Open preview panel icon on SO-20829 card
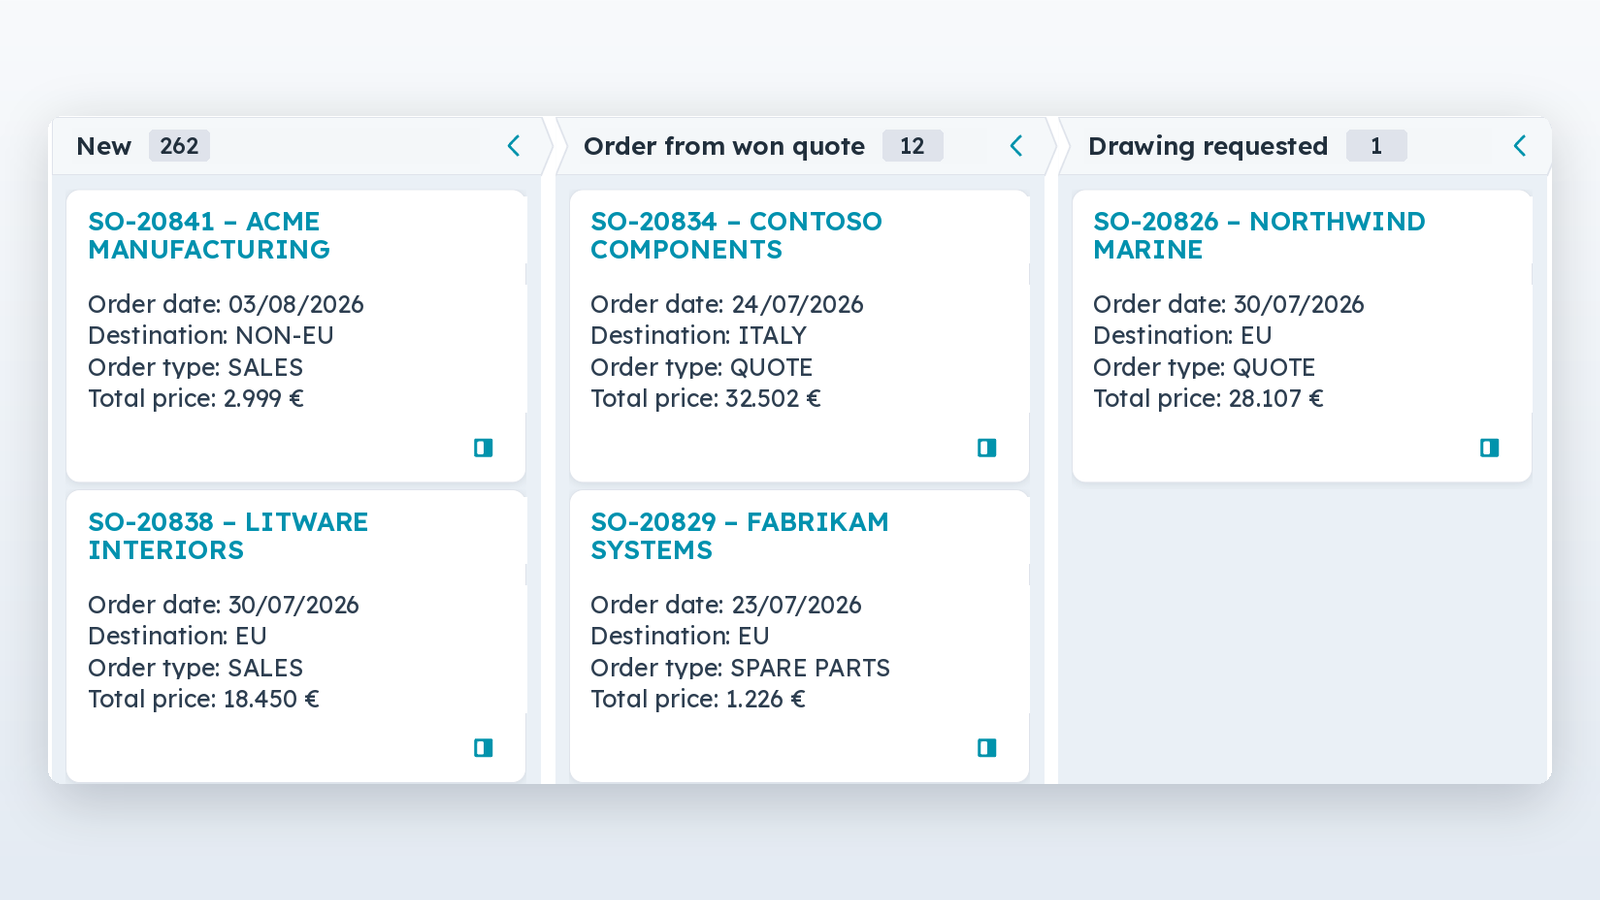 point(987,747)
